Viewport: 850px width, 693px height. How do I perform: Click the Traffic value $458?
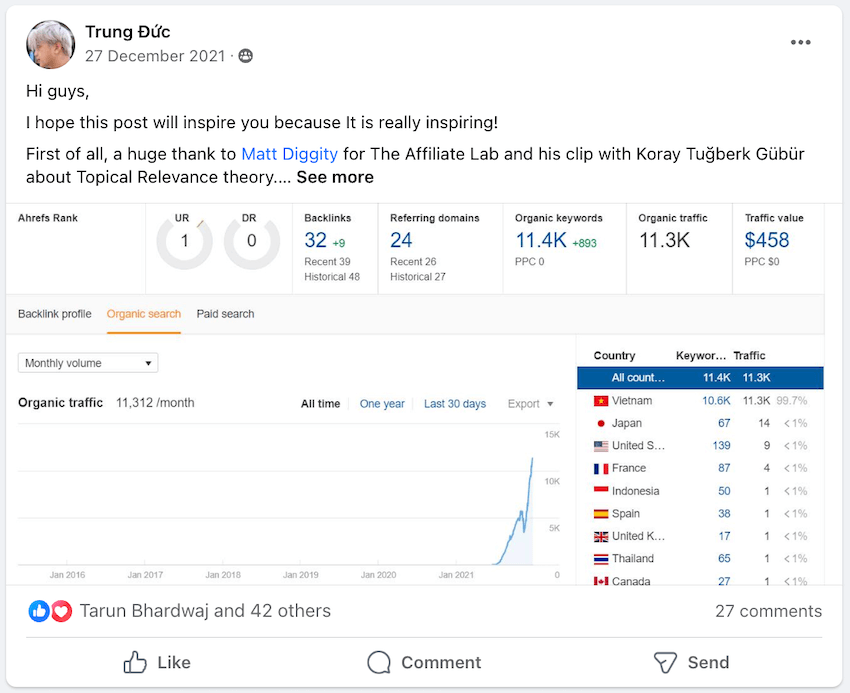point(767,240)
